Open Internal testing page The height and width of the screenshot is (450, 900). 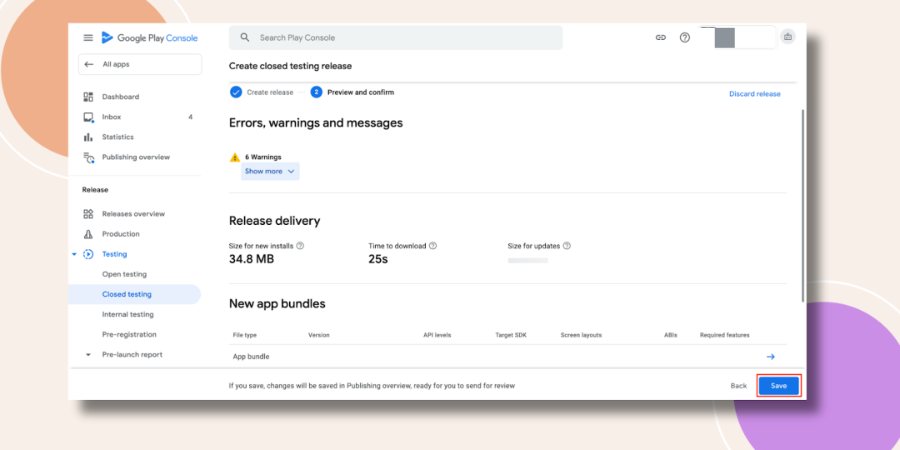pos(128,315)
